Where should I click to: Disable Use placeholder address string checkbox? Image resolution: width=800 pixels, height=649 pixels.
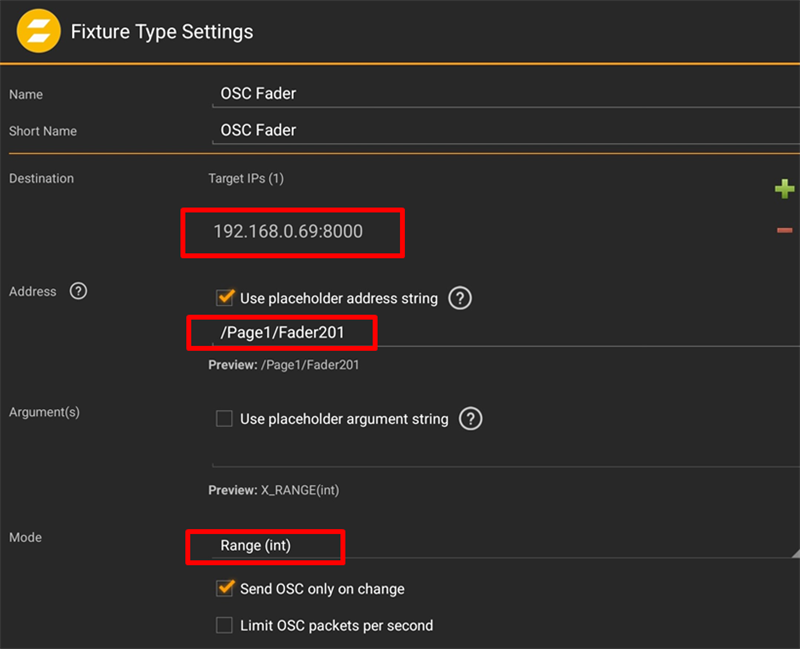click(x=225, y=298)
